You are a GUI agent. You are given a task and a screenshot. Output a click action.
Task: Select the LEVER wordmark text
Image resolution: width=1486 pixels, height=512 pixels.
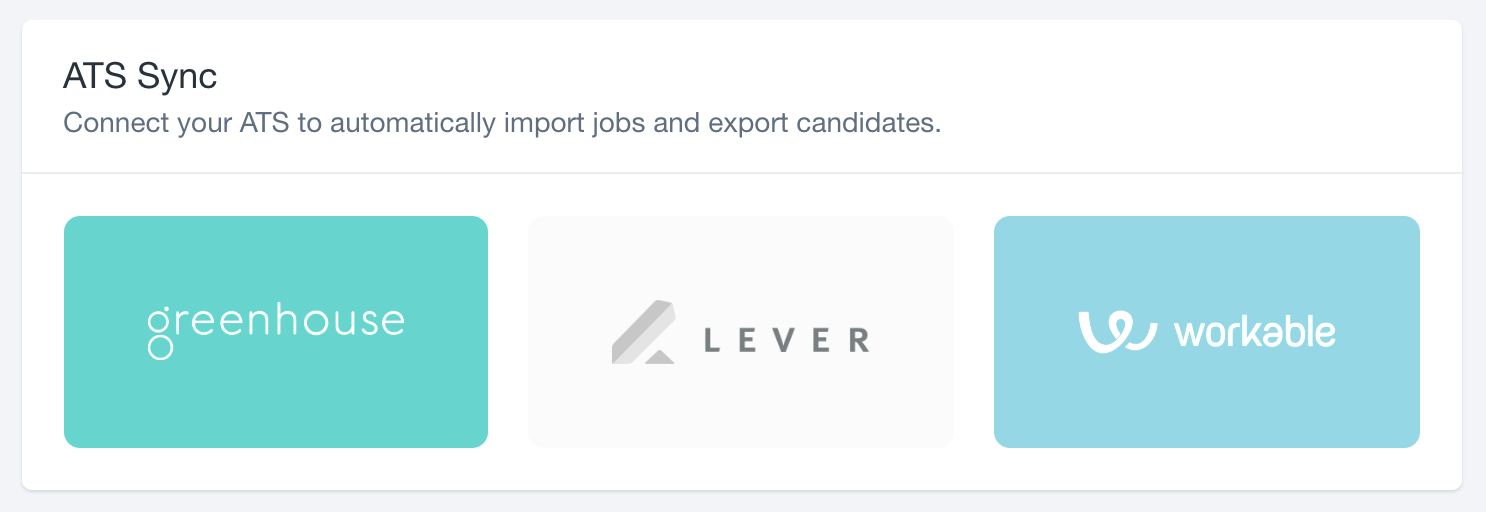(x=787, y=340)
